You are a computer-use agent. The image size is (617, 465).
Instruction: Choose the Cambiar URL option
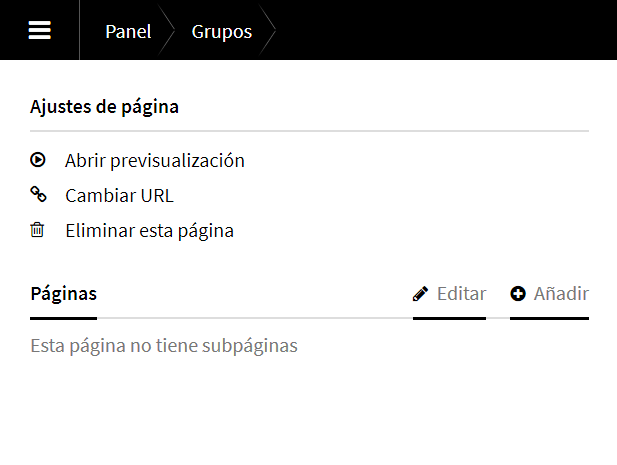(119, 195)
